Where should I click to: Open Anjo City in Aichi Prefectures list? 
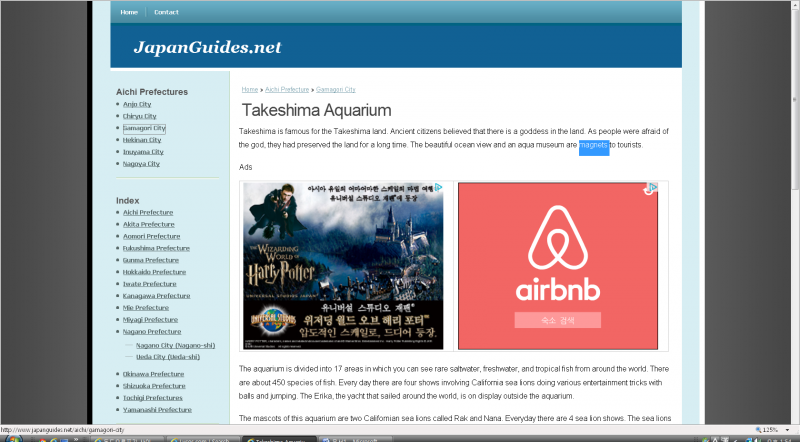pyautogui.click(x=137, y=104)
